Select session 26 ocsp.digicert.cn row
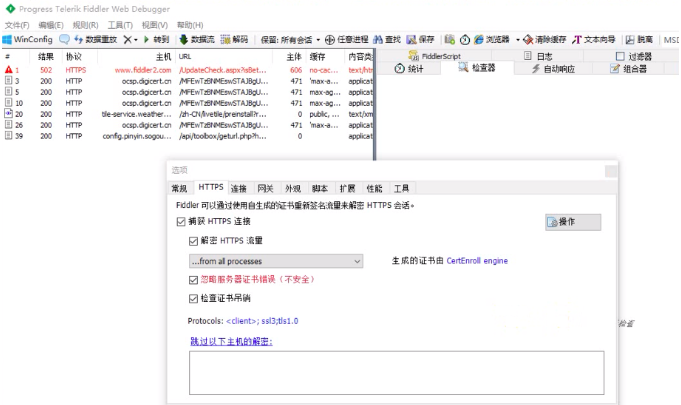Viewport: 681px width, 405px height. (x=188, y=125)
